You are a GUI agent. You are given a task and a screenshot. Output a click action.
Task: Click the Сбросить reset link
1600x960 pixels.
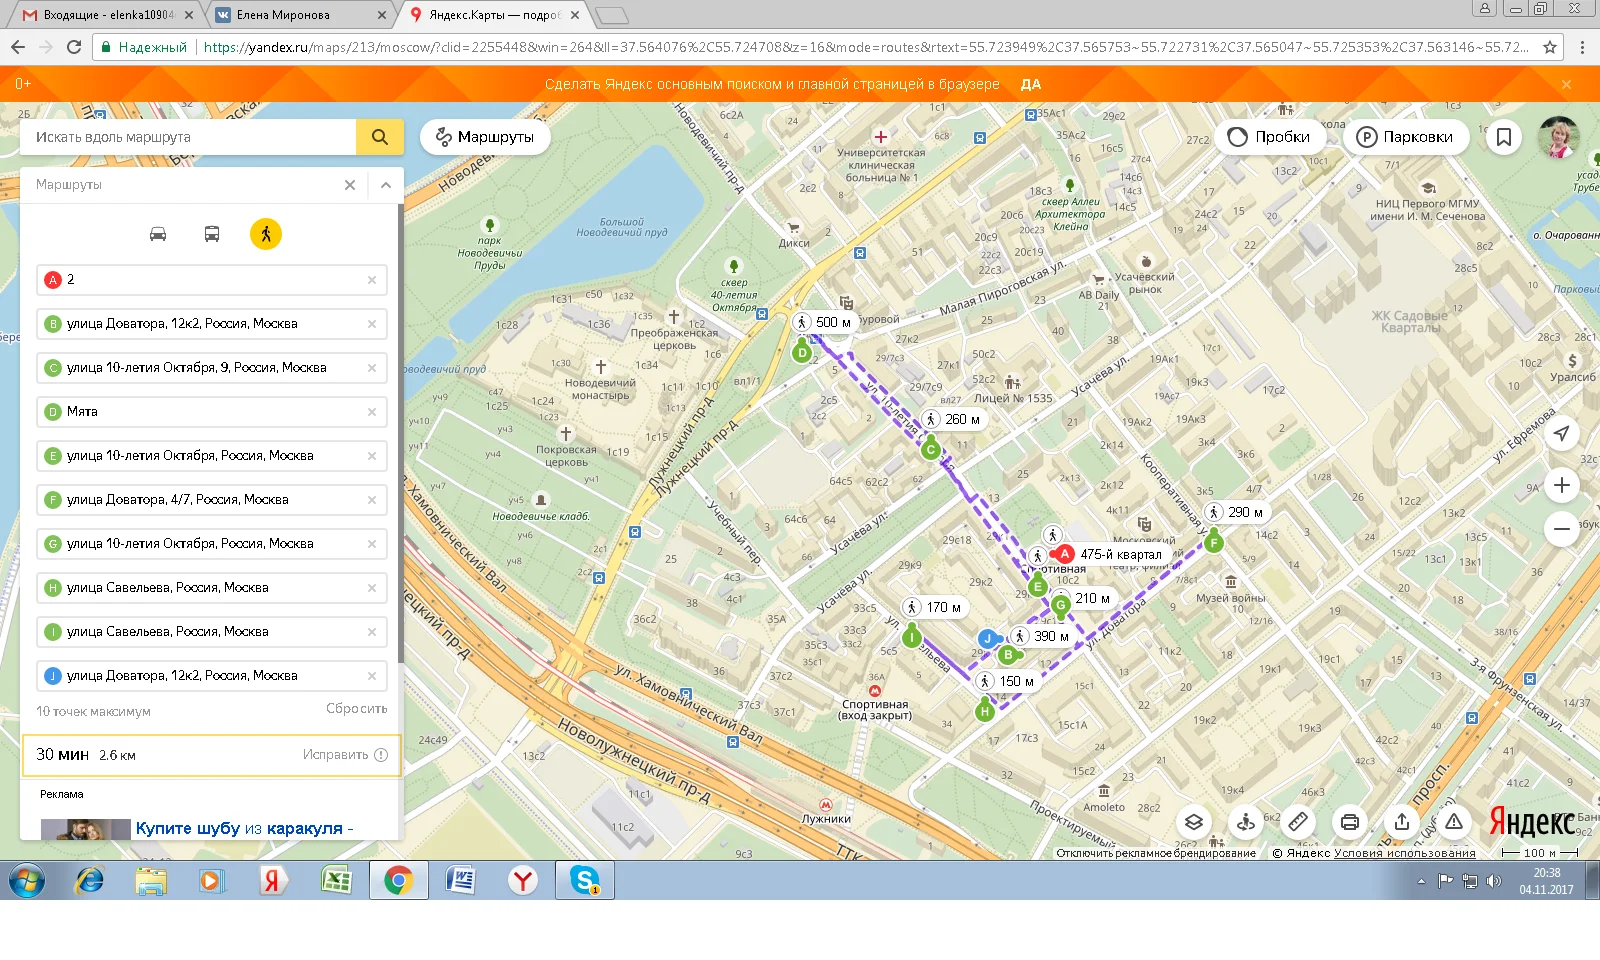[x=356, y=709]
